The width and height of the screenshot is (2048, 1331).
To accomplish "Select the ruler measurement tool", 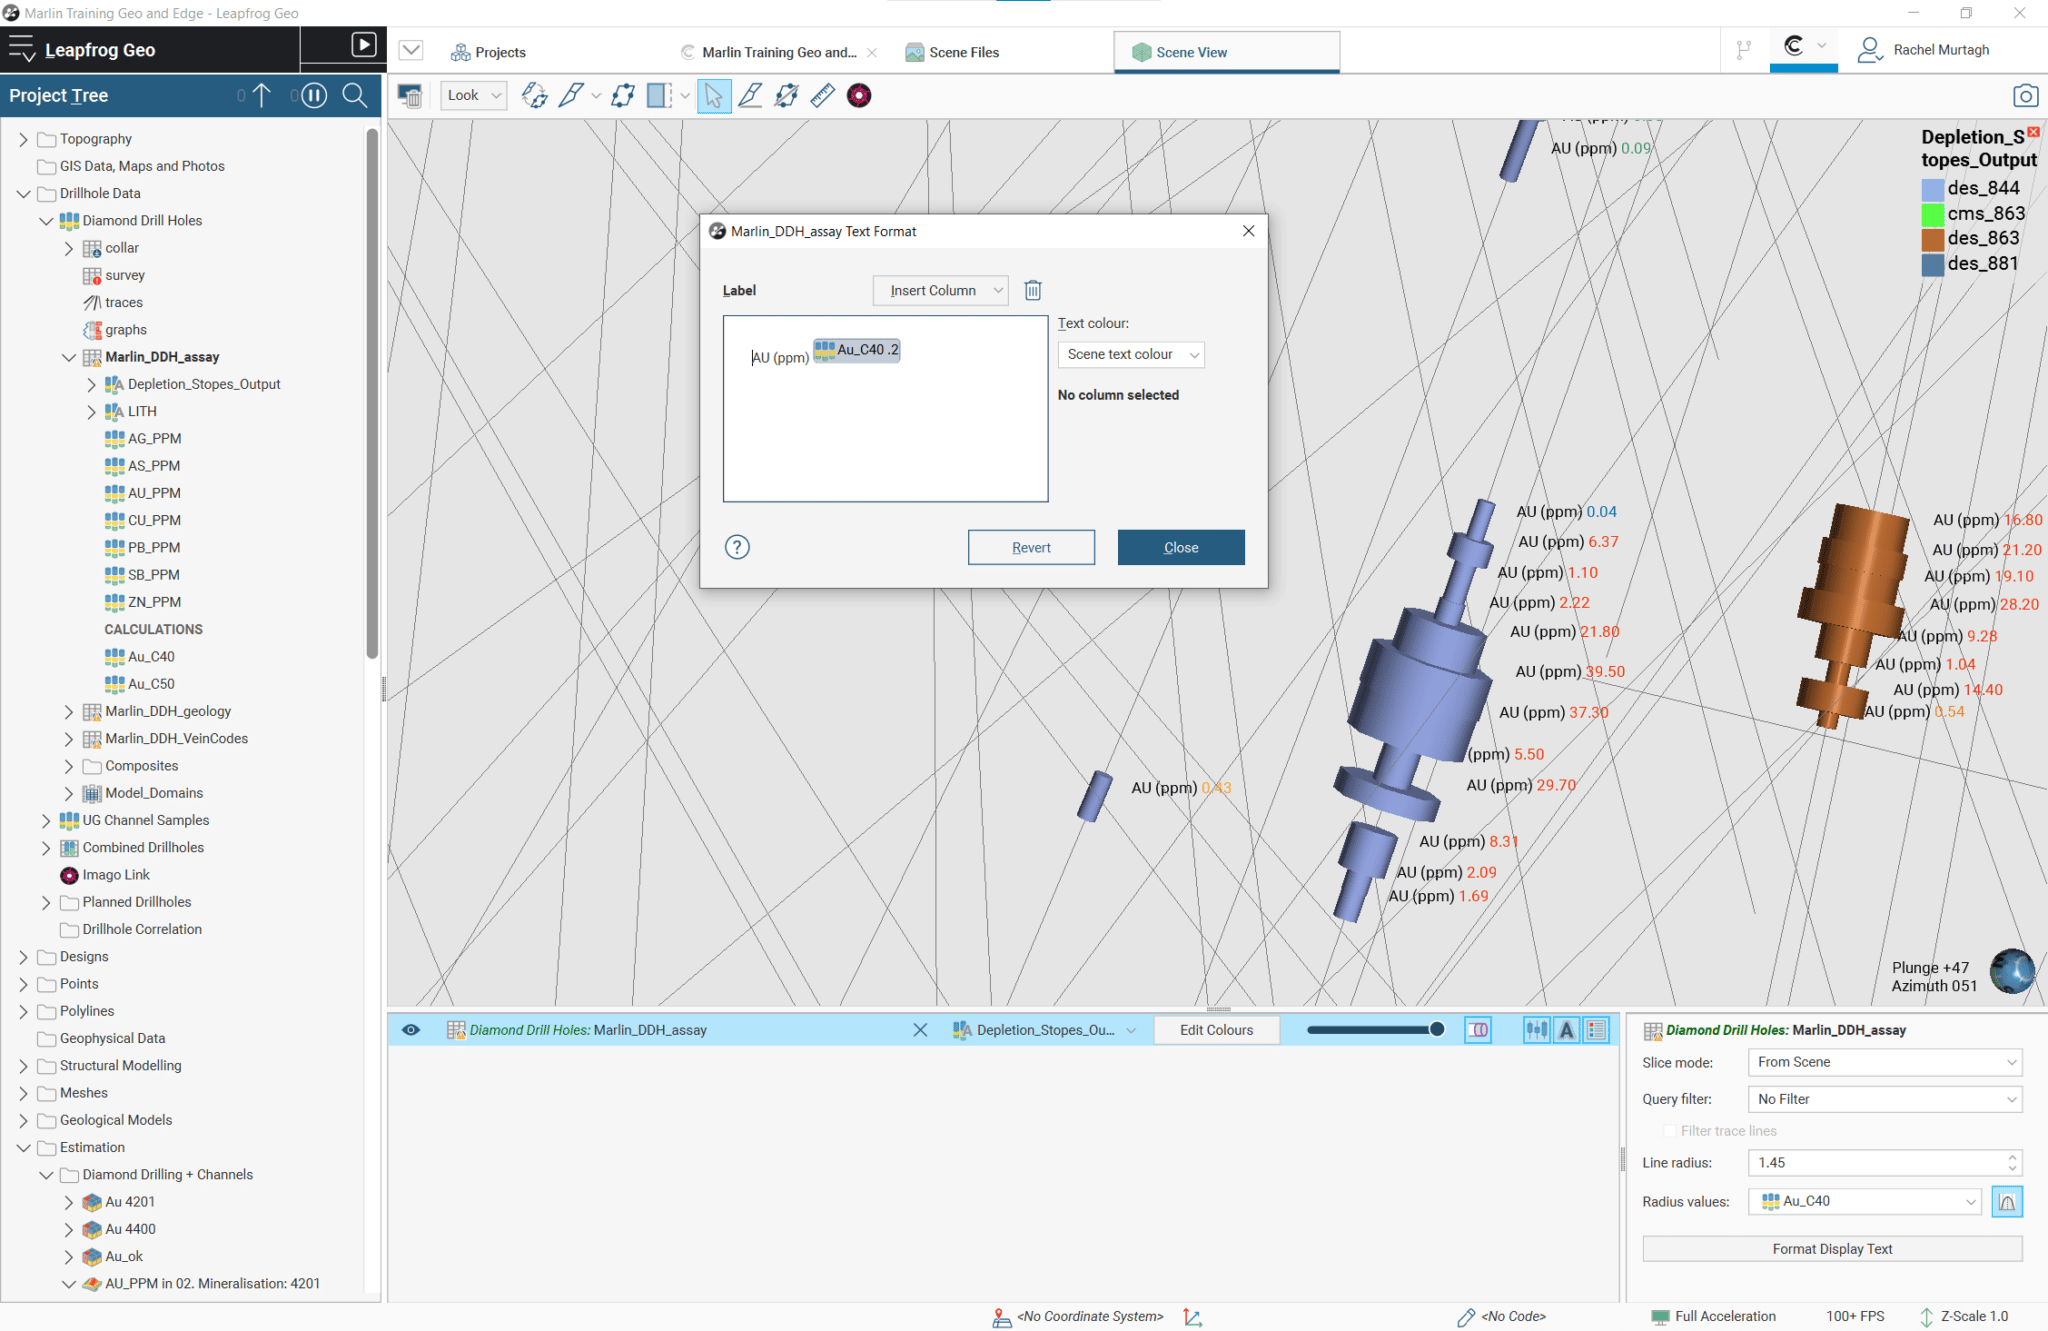I will pyautogui.click(x=823, y=96).
